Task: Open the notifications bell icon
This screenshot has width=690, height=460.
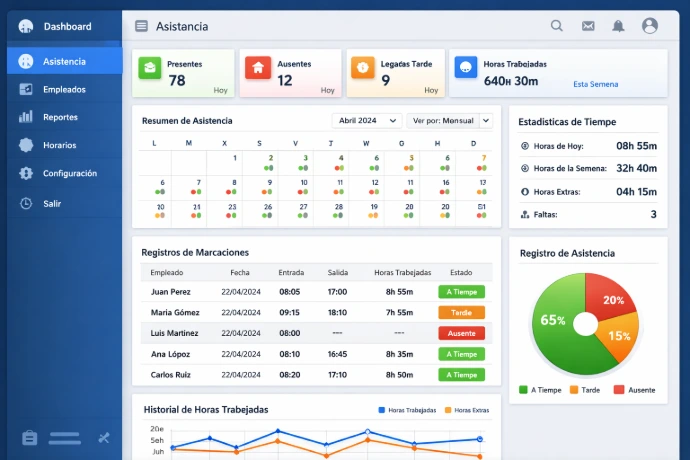Action: pyautogui.click(x=618, y=26)
